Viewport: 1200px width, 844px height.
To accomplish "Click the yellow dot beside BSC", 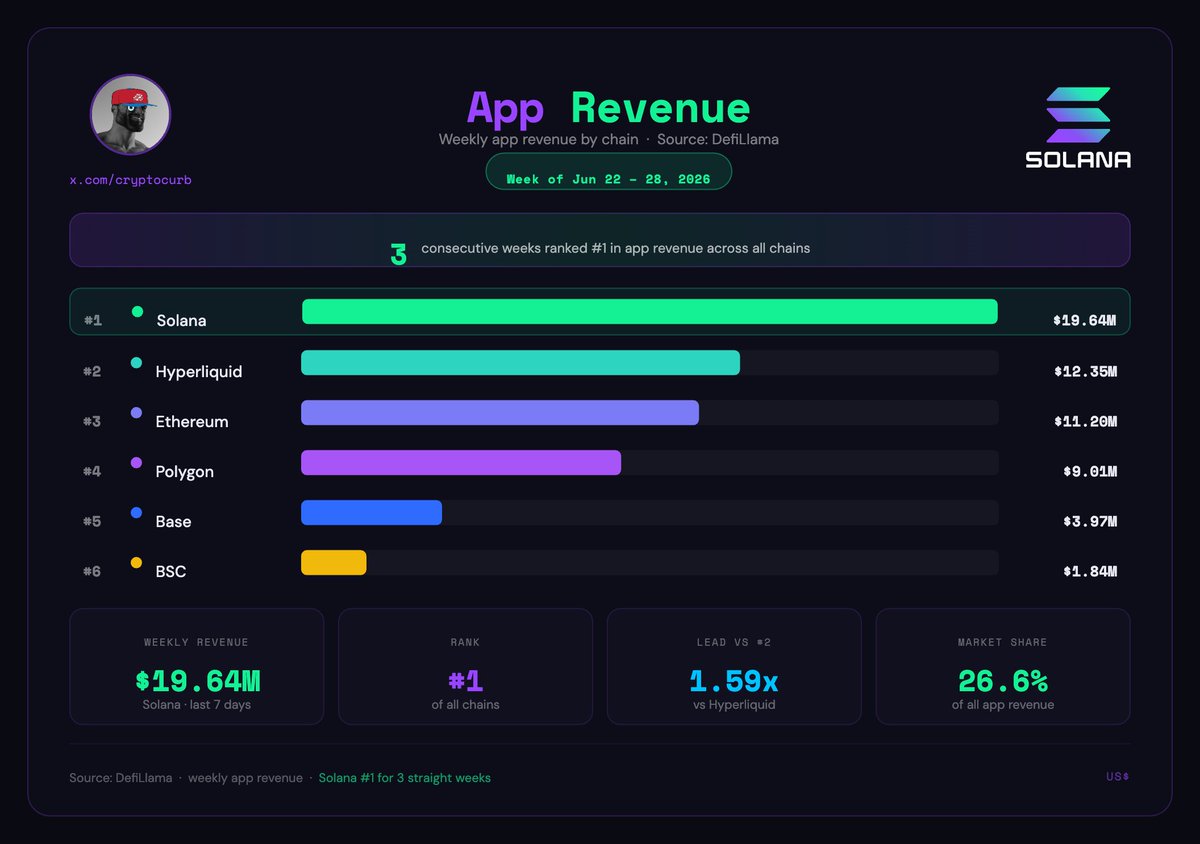I will pyautogui.click(x=137, y=562).
